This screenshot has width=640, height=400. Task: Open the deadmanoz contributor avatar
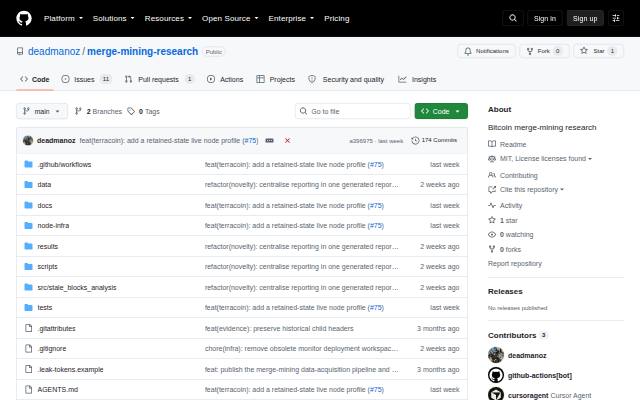coord(496,355)
